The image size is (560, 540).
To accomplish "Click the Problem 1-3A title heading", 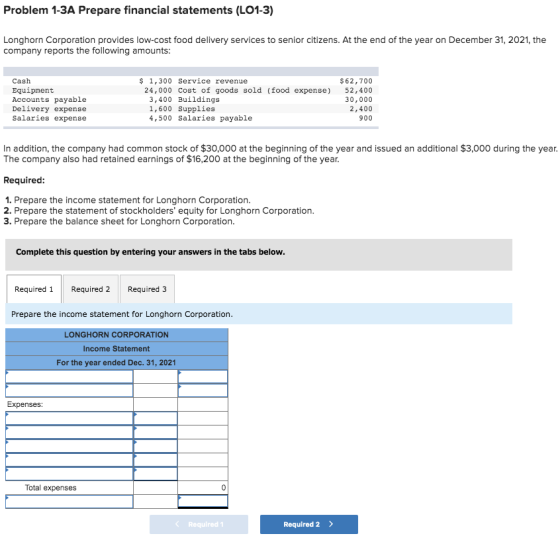I will [138, 10].
